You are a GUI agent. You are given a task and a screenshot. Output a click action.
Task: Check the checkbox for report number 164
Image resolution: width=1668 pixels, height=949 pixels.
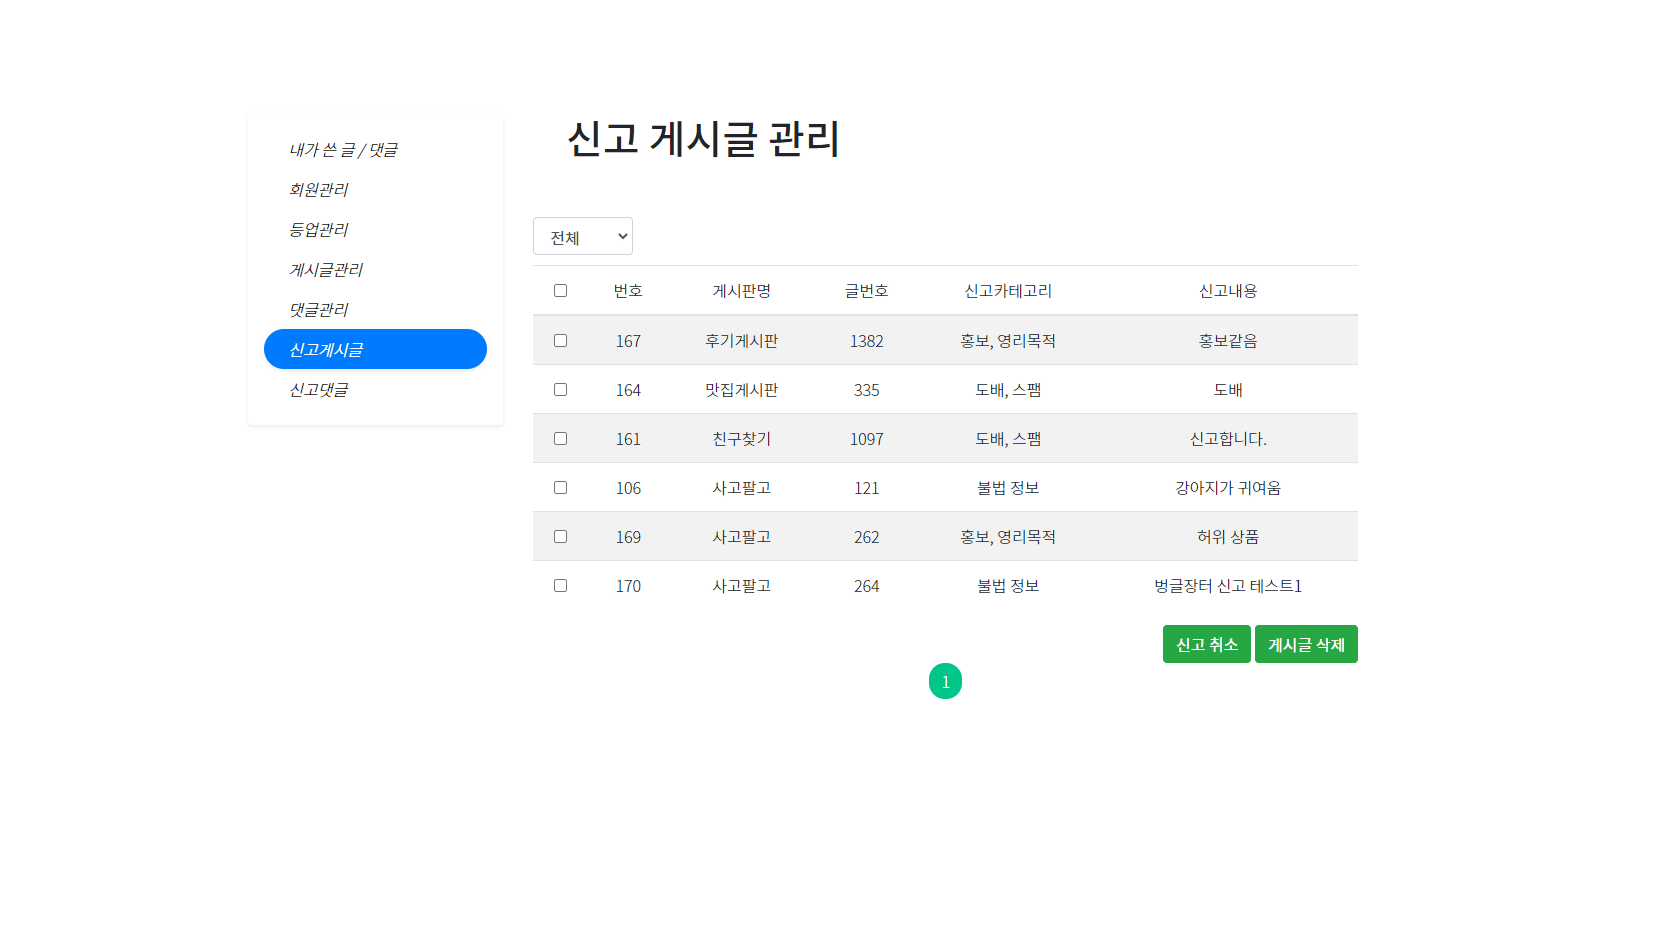[x=560, y=389]
